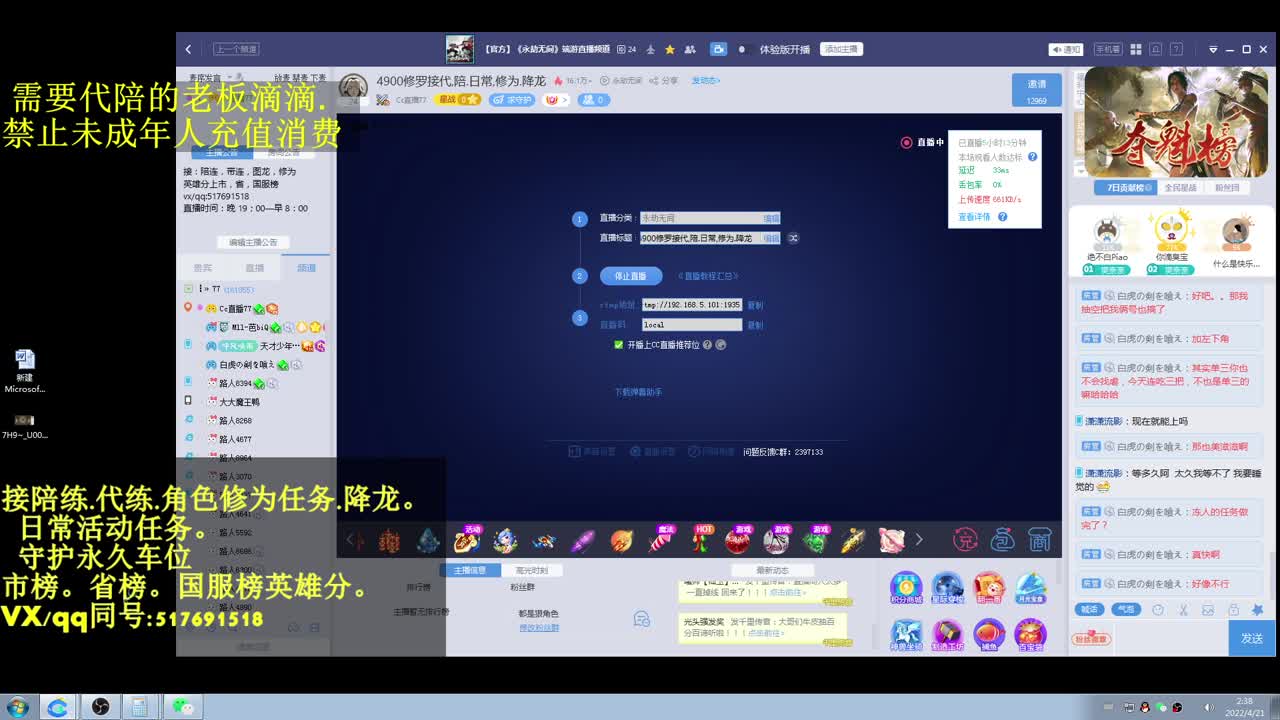Open the grid apps icon in title bar
Image resolution: width=1280 pixels, height=720 pixels.
(x=1135, y=49)
